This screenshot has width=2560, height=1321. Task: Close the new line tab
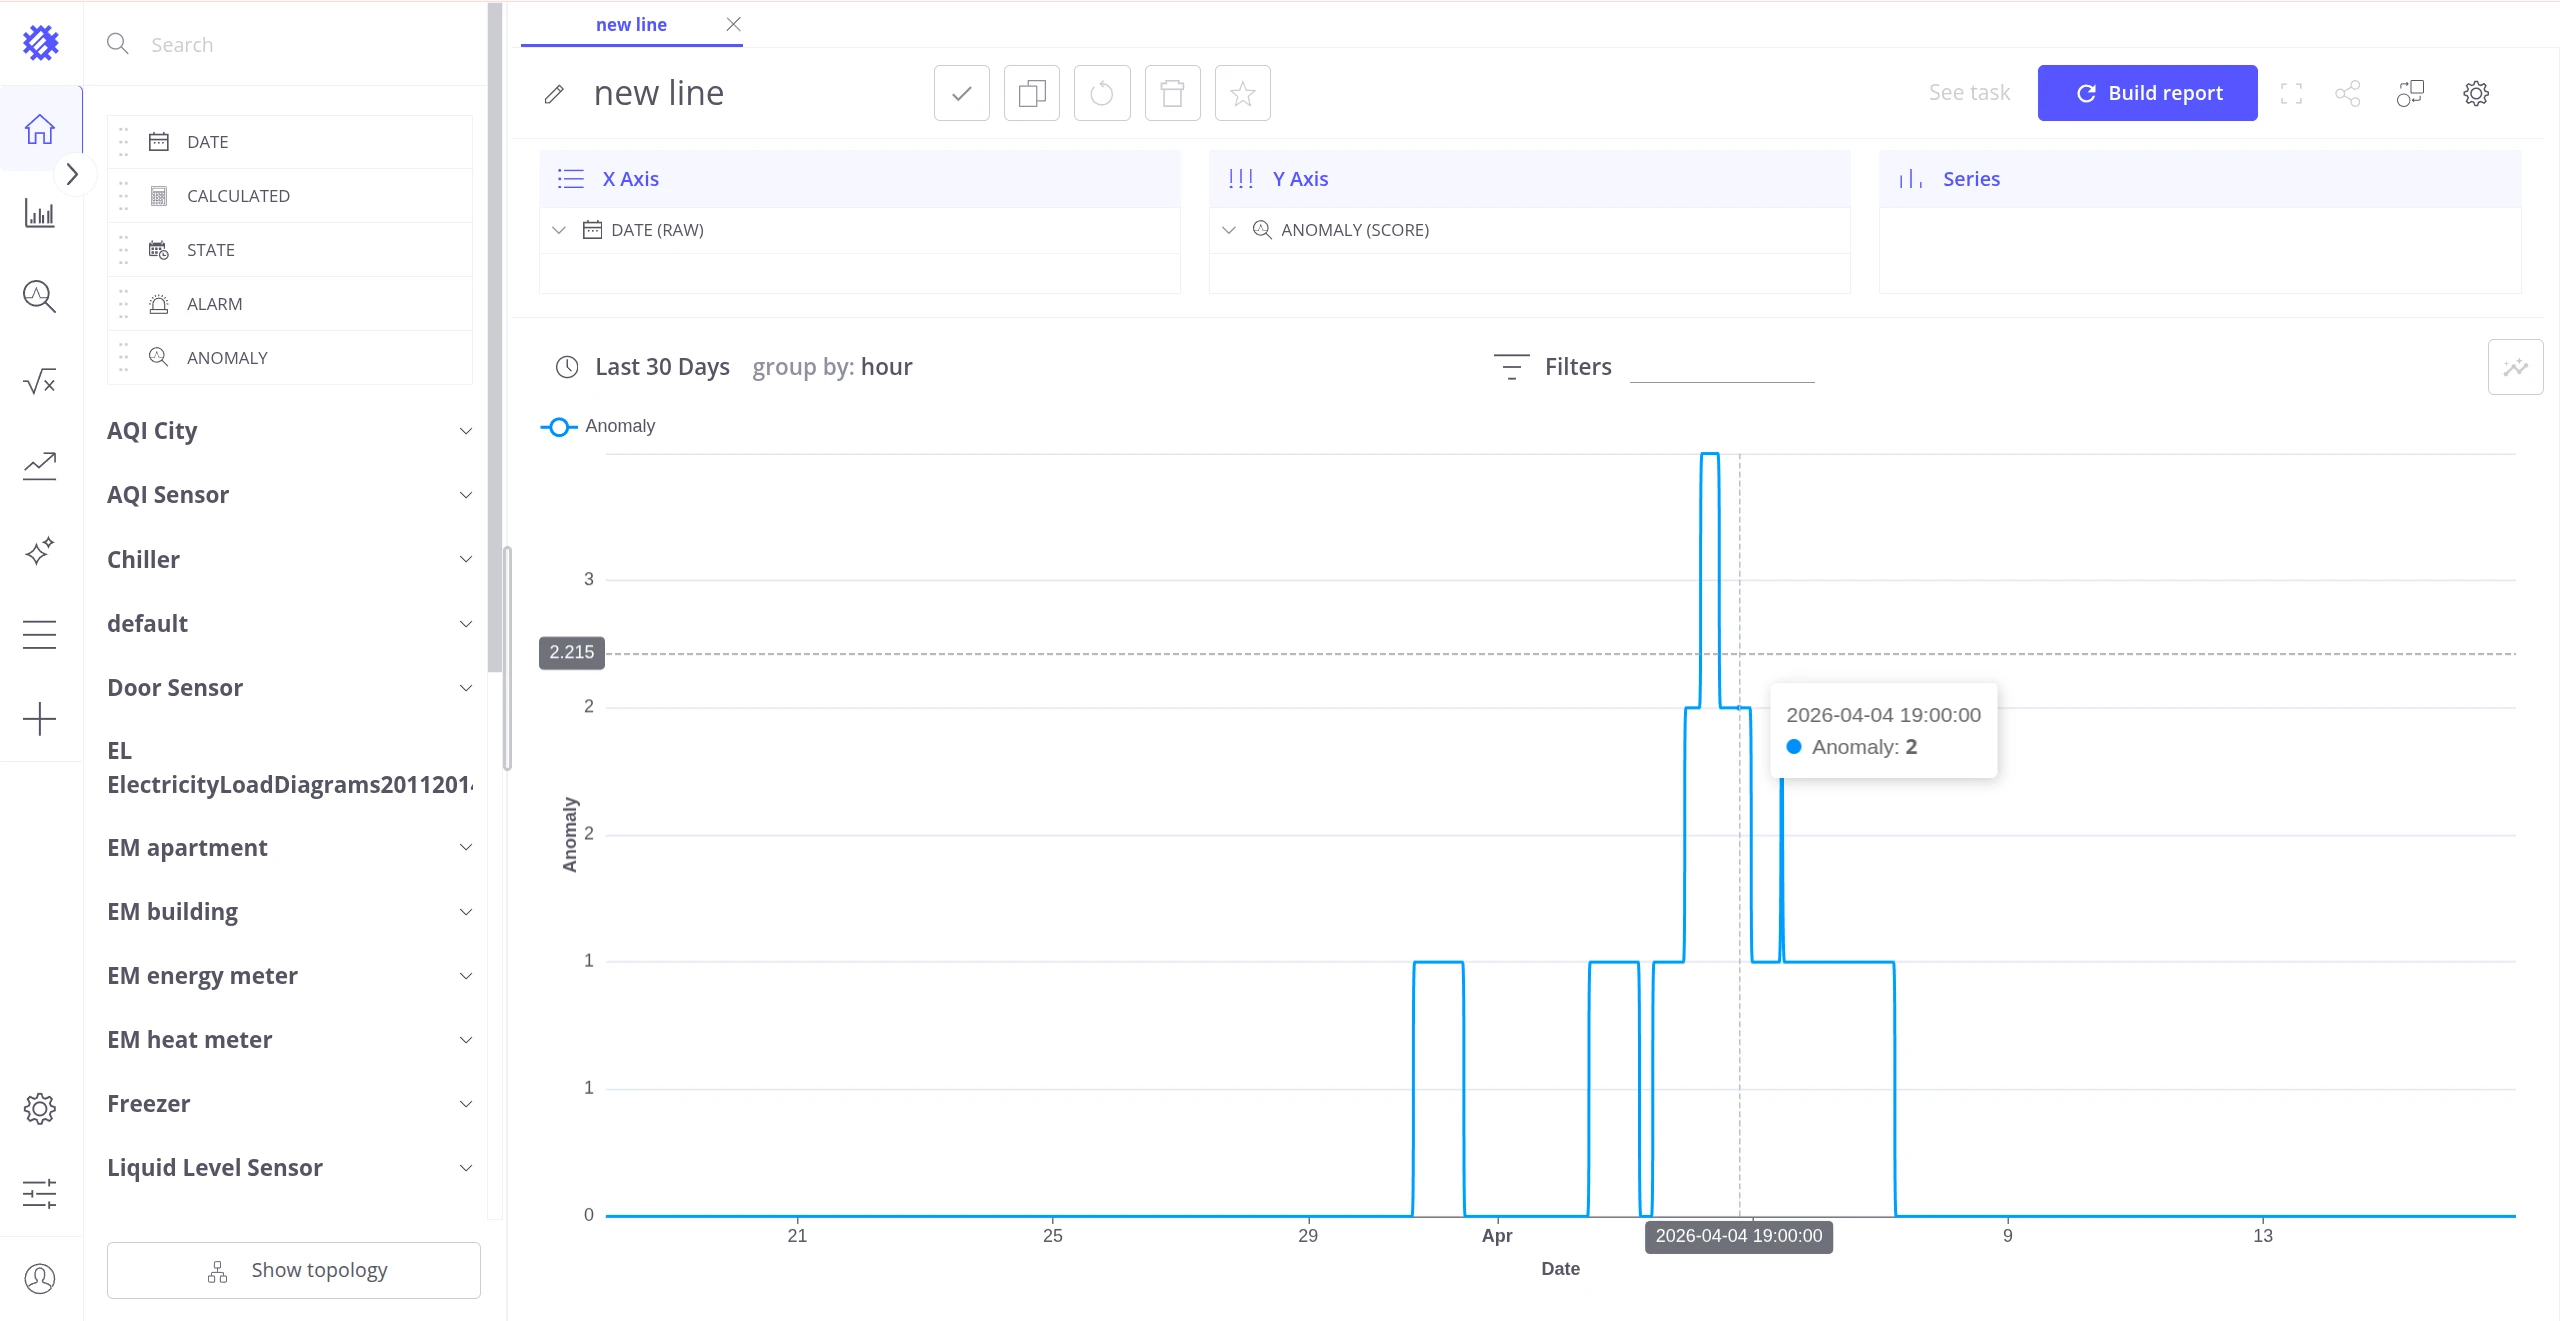pos(734,24)
